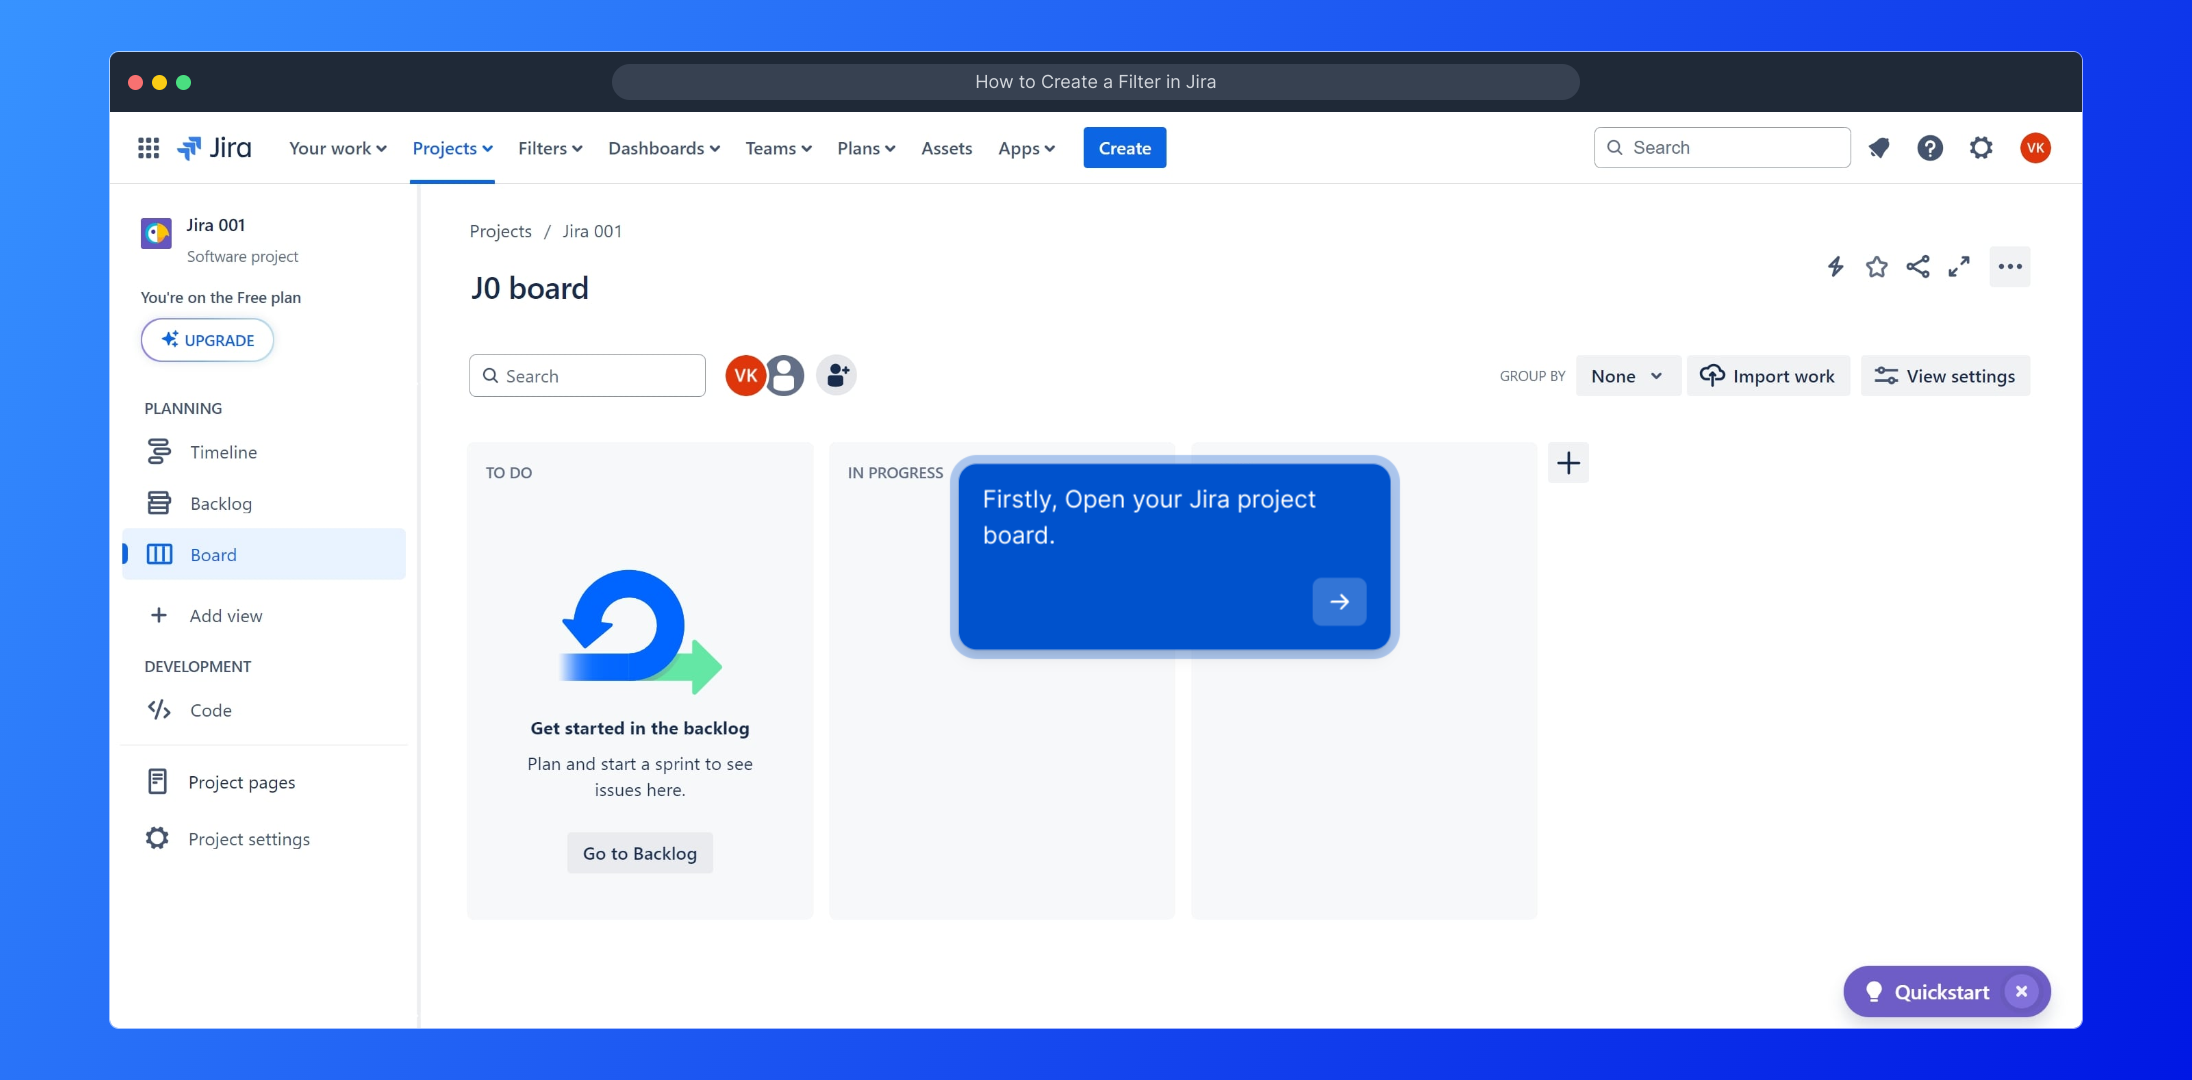Click the notifications bell icon
Image resolution: width=2192 pixels, height=1080 pixels.
click(x=1879, y=148)
